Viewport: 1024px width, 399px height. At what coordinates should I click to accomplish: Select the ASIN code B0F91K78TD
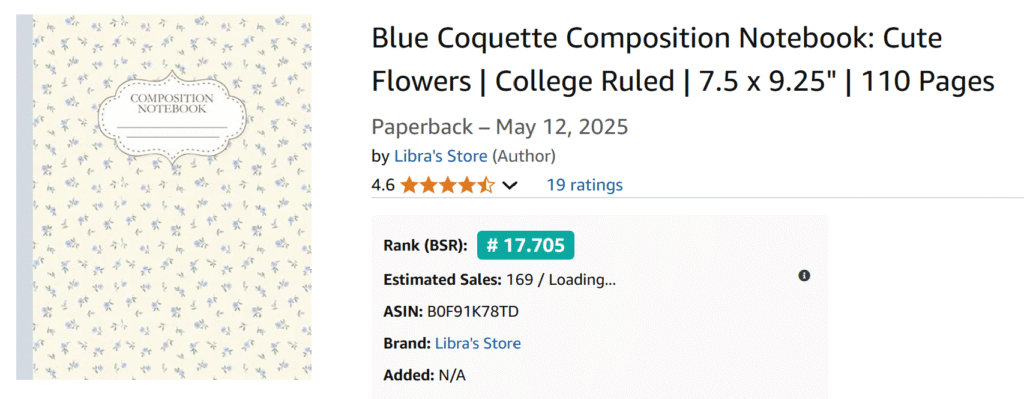coord(473,311)
